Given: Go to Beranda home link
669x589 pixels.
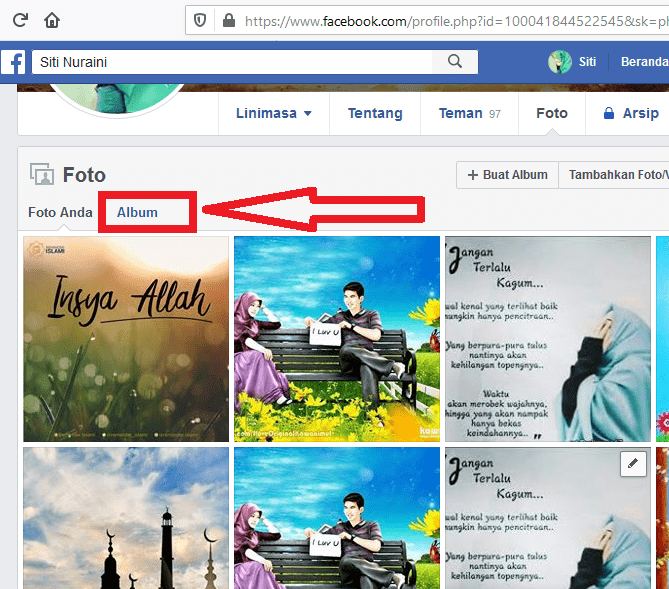Looking at the screenshot, I should pyautogui.click(x=644, y=62).
